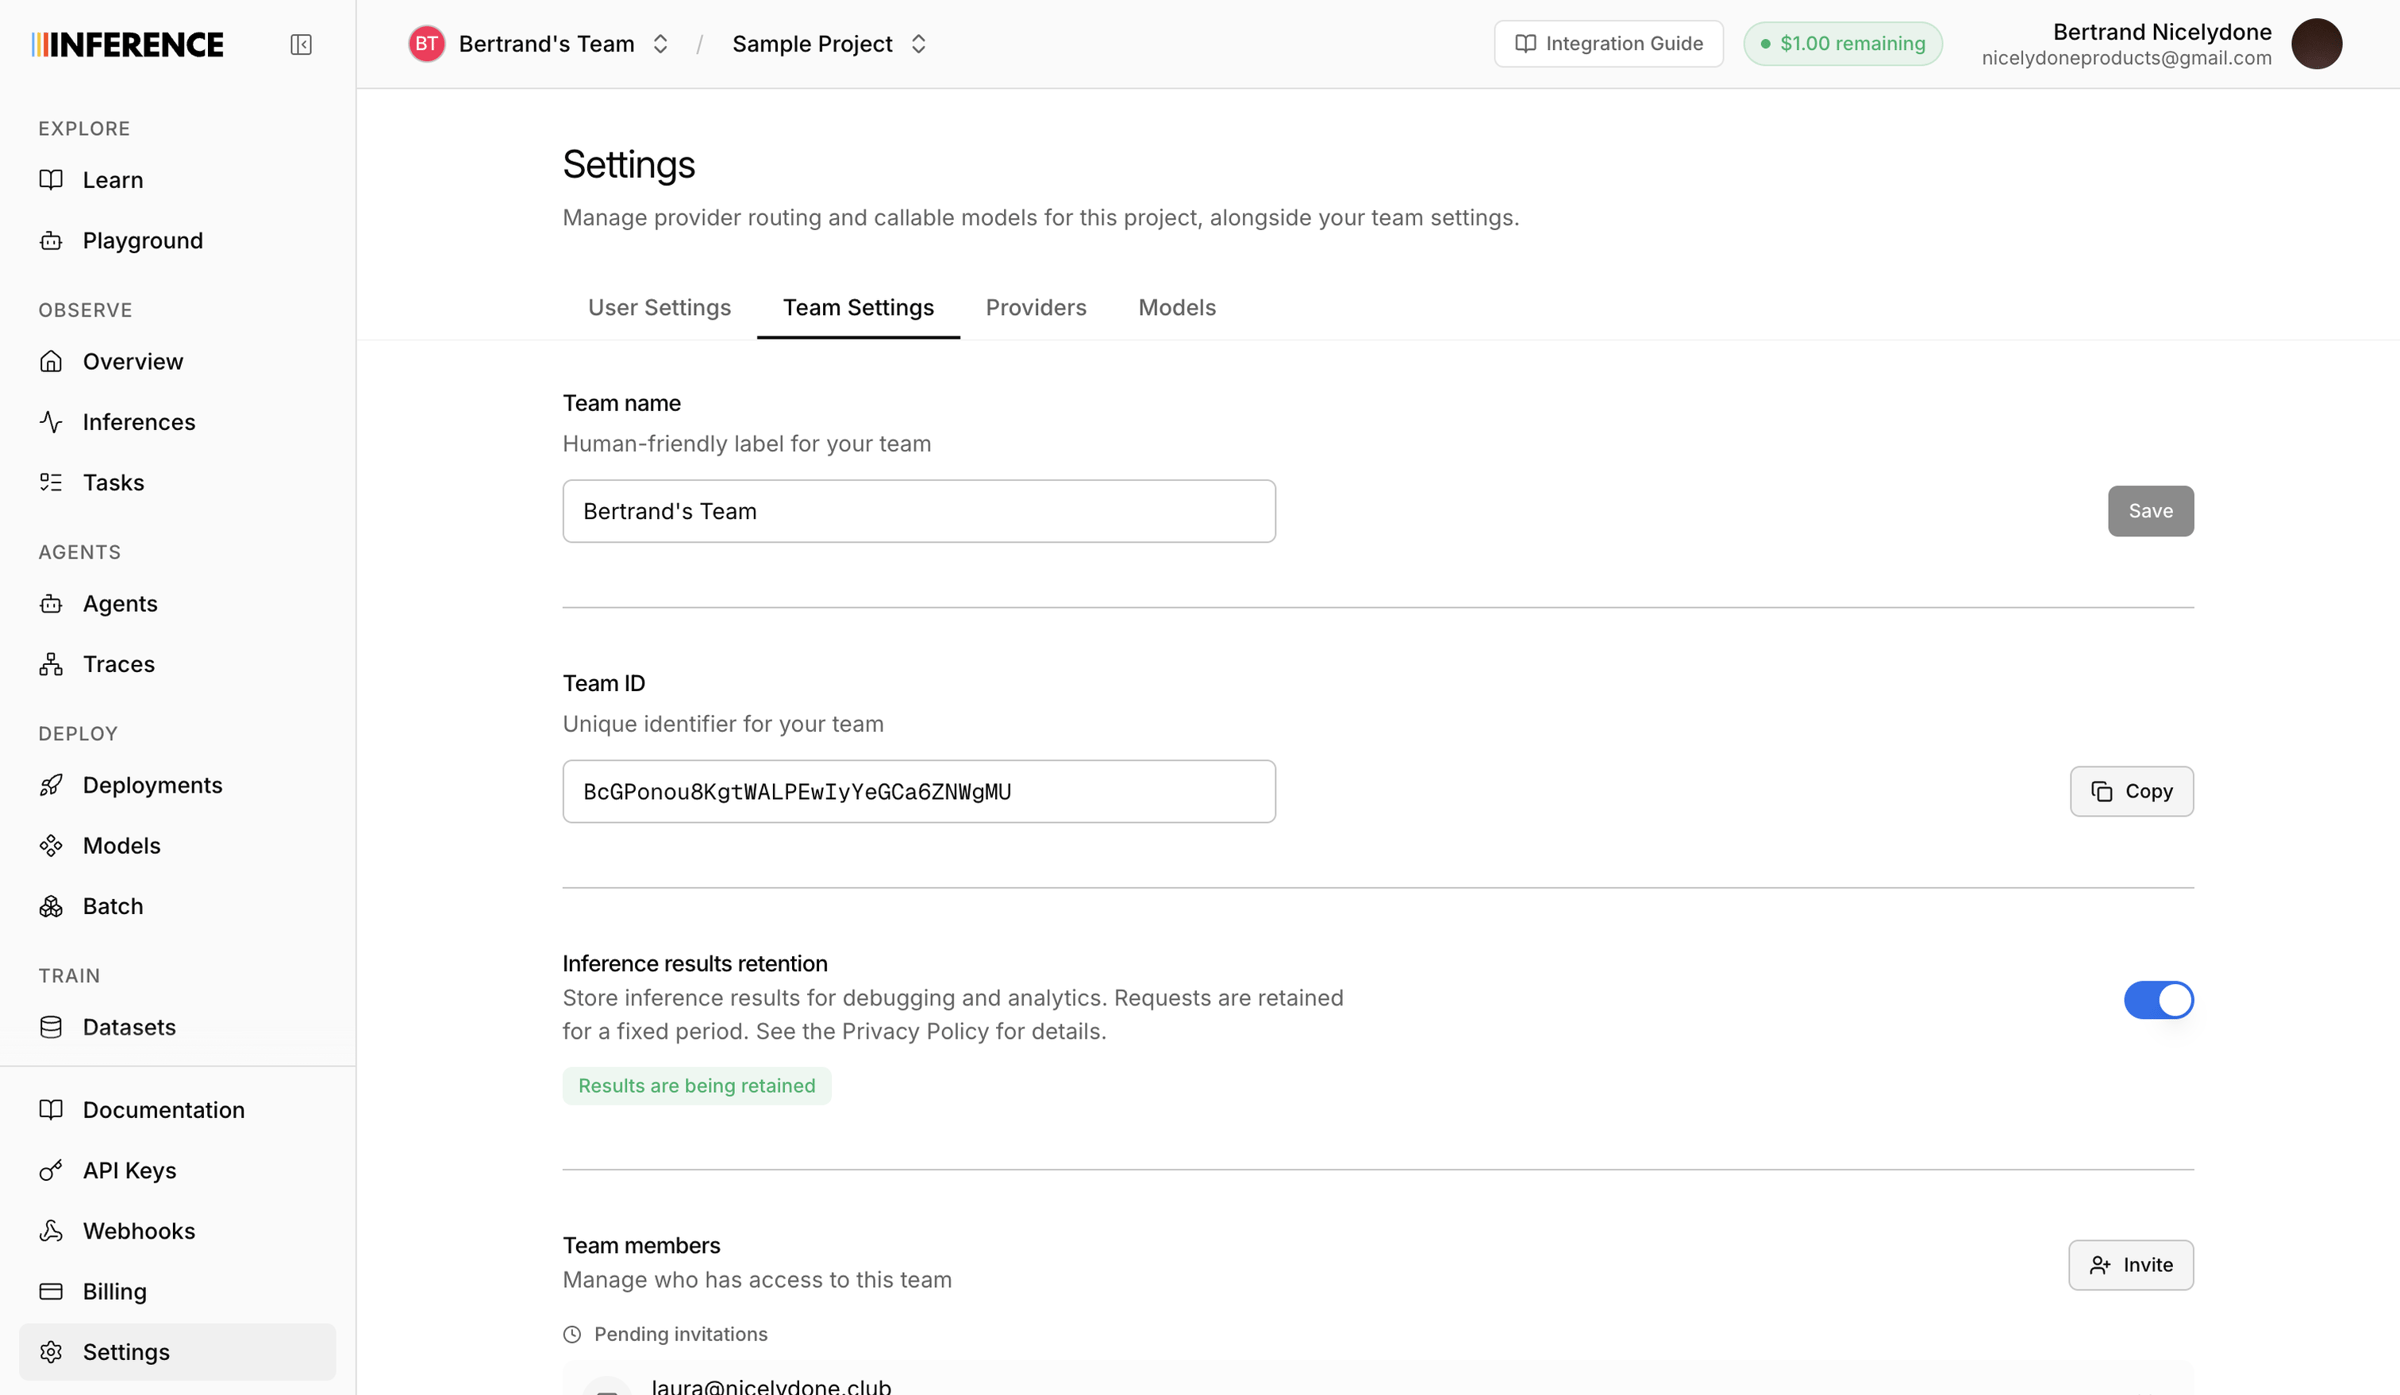Open the Playground robot icon
The height and width of the screenshot is (1395, 2400).
point(51,240)
